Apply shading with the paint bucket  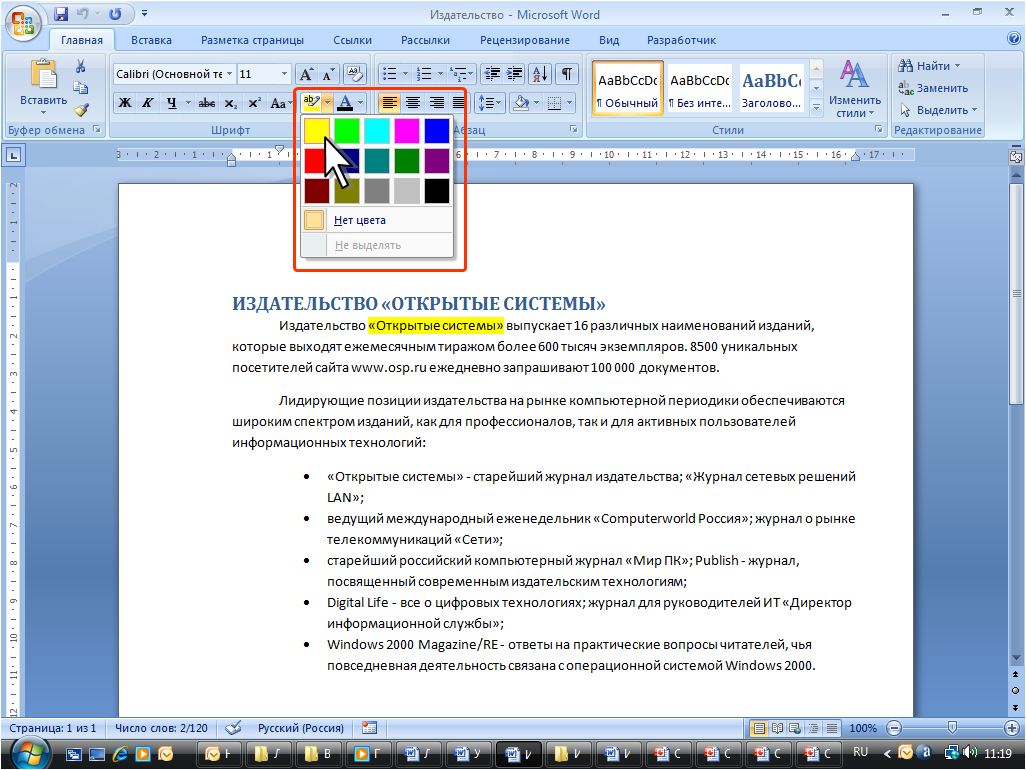[522, 103]
